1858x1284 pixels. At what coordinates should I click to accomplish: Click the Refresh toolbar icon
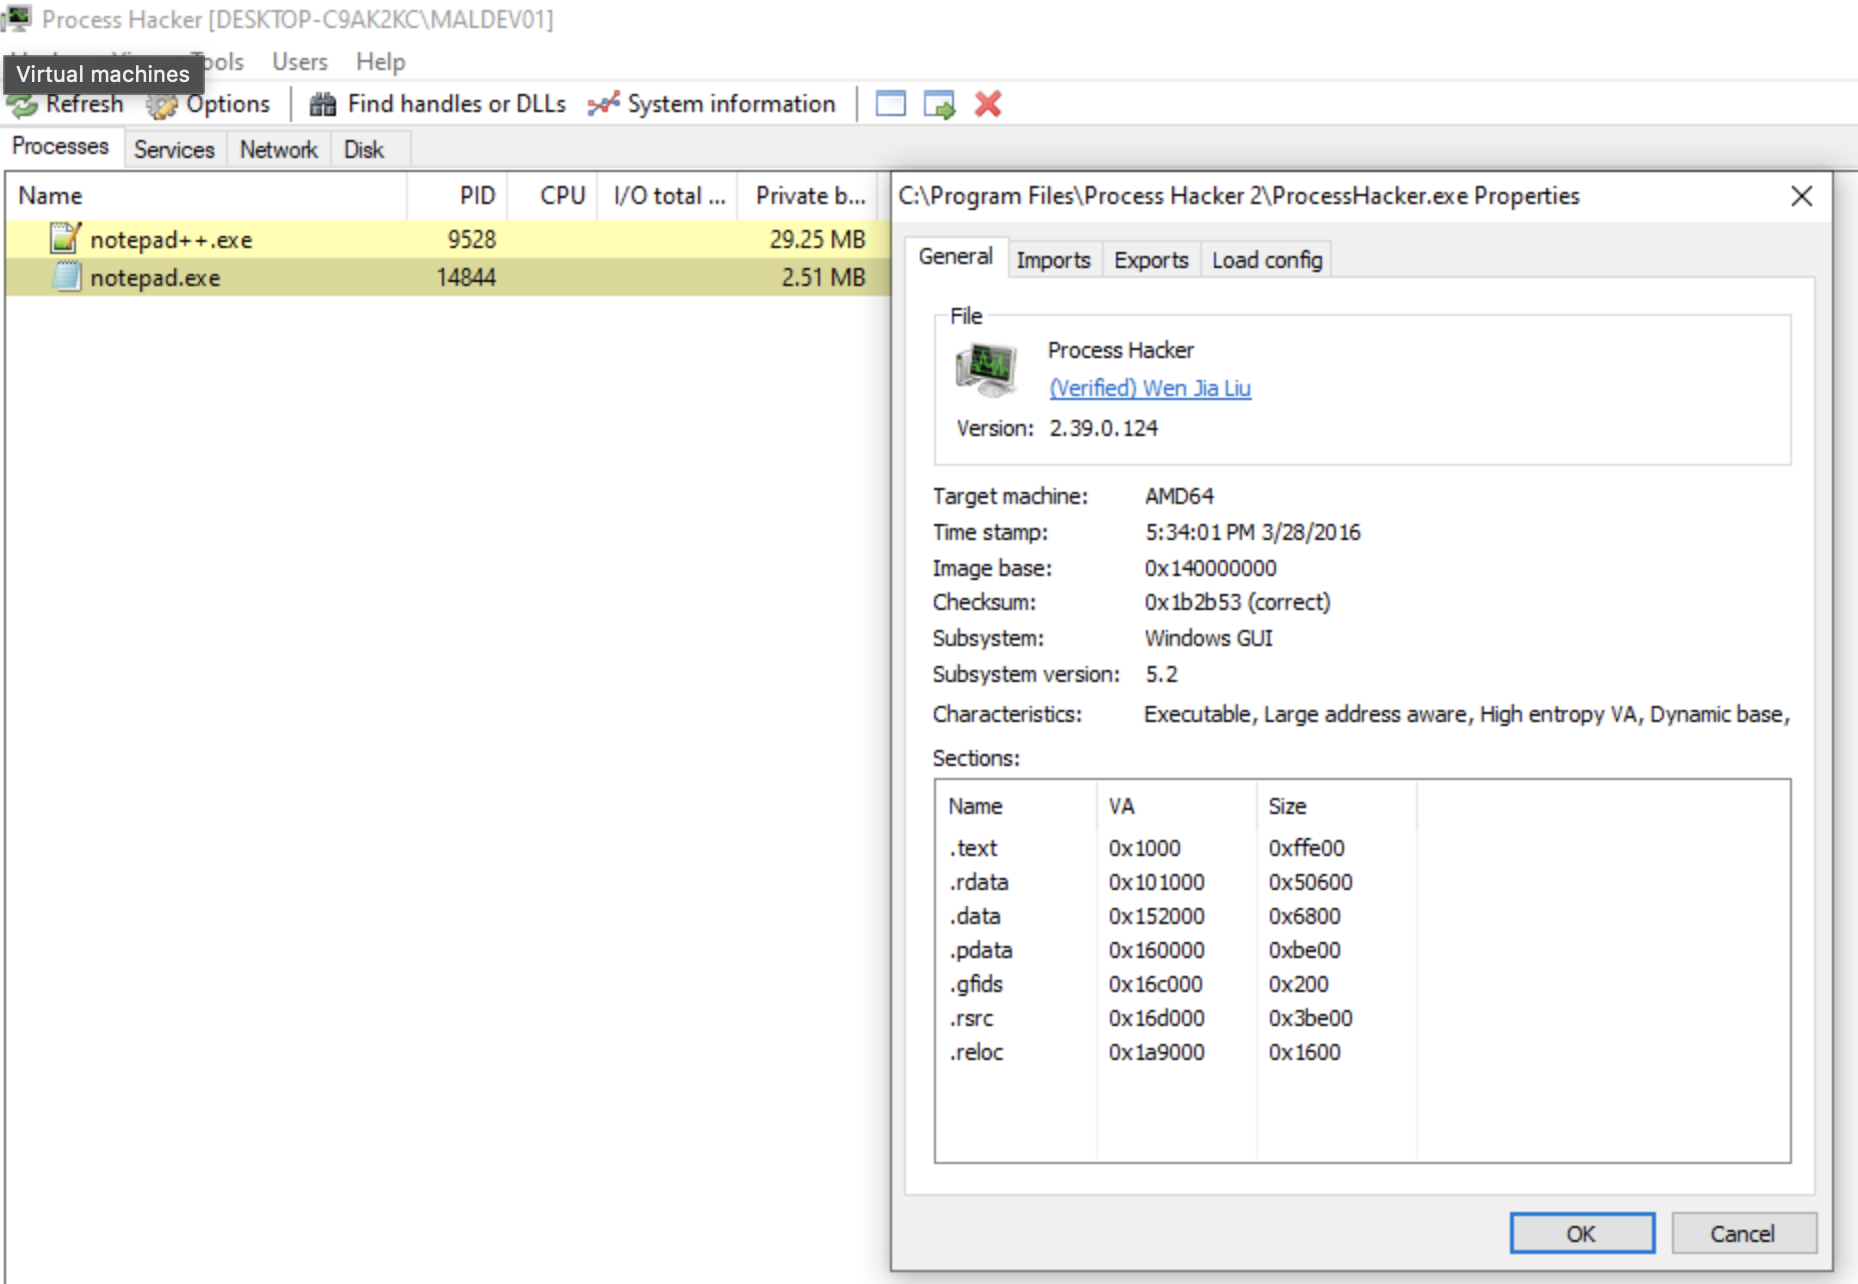point(24,105)
